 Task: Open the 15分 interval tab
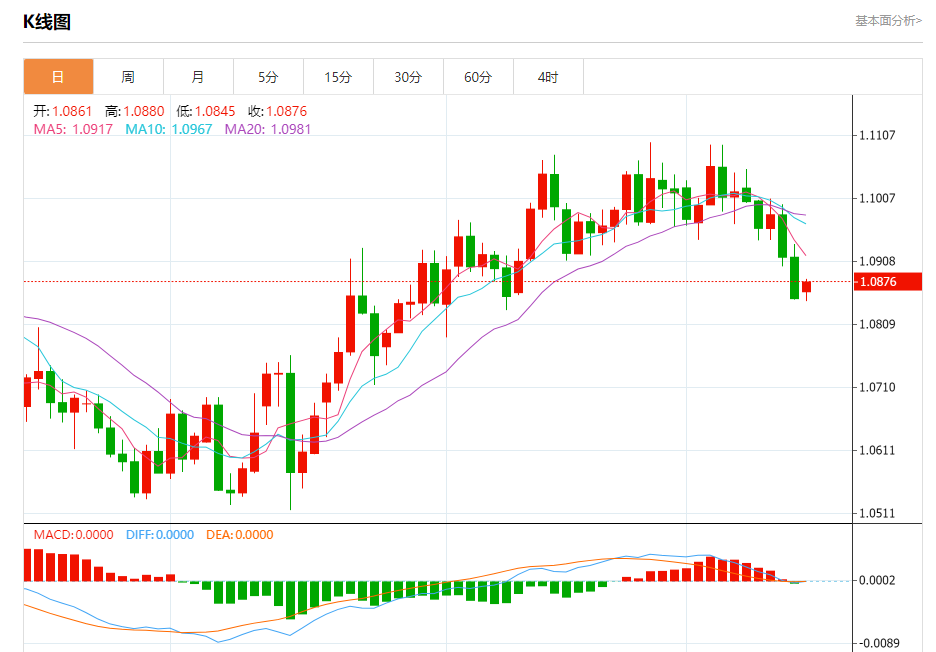coord(338,77)
